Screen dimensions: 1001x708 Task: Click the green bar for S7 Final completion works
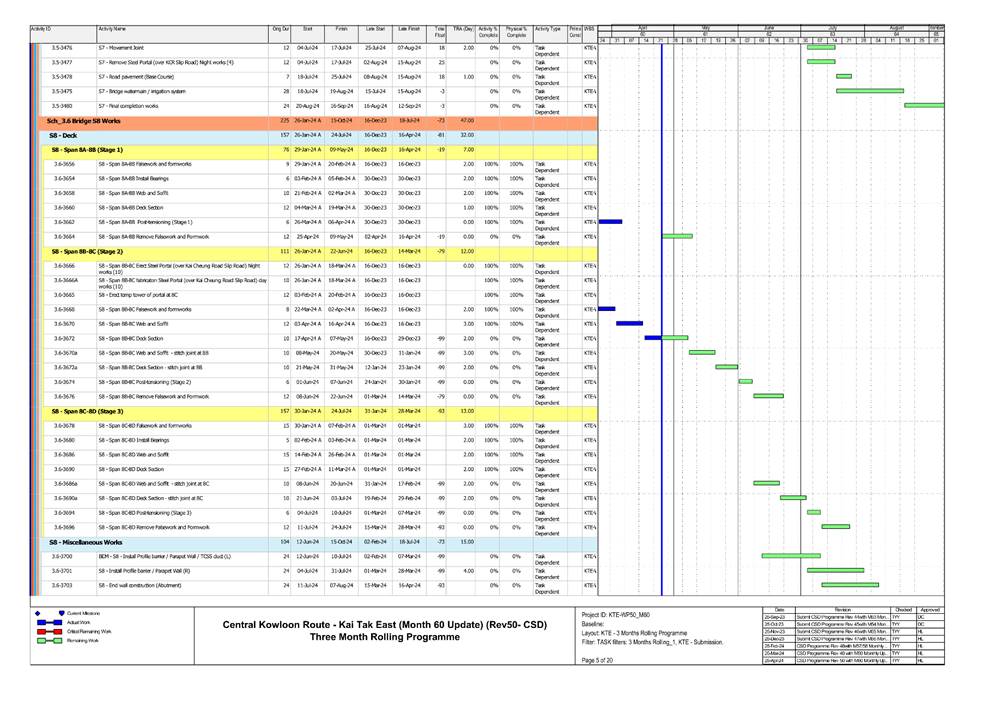pyautogui.click(x=922, y=105)
